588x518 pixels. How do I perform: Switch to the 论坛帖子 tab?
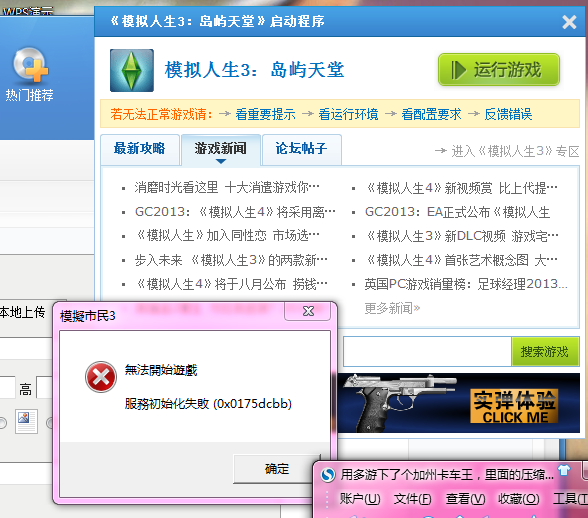pyautogui.click(x=302, y=149)
